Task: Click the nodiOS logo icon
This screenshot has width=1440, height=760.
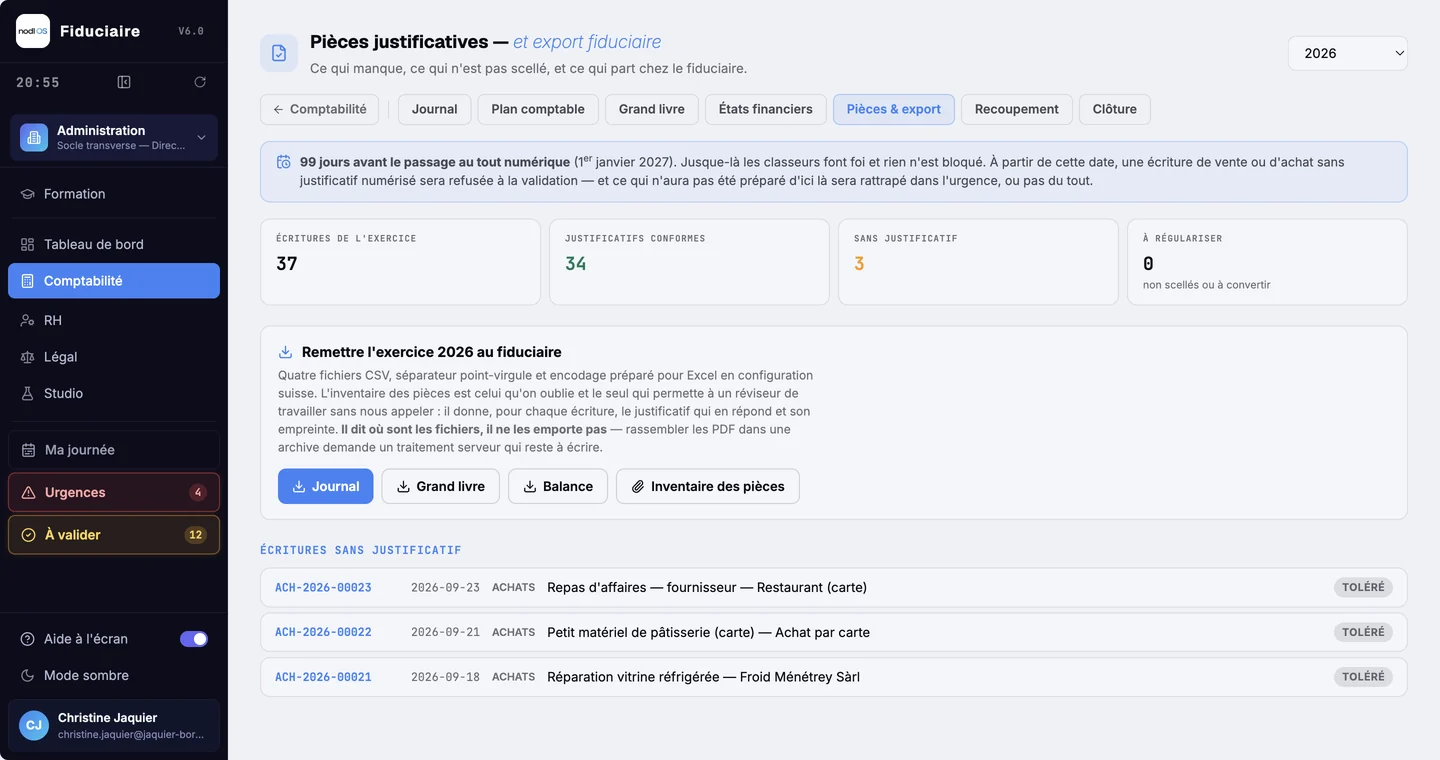Action: pos(33,31)
